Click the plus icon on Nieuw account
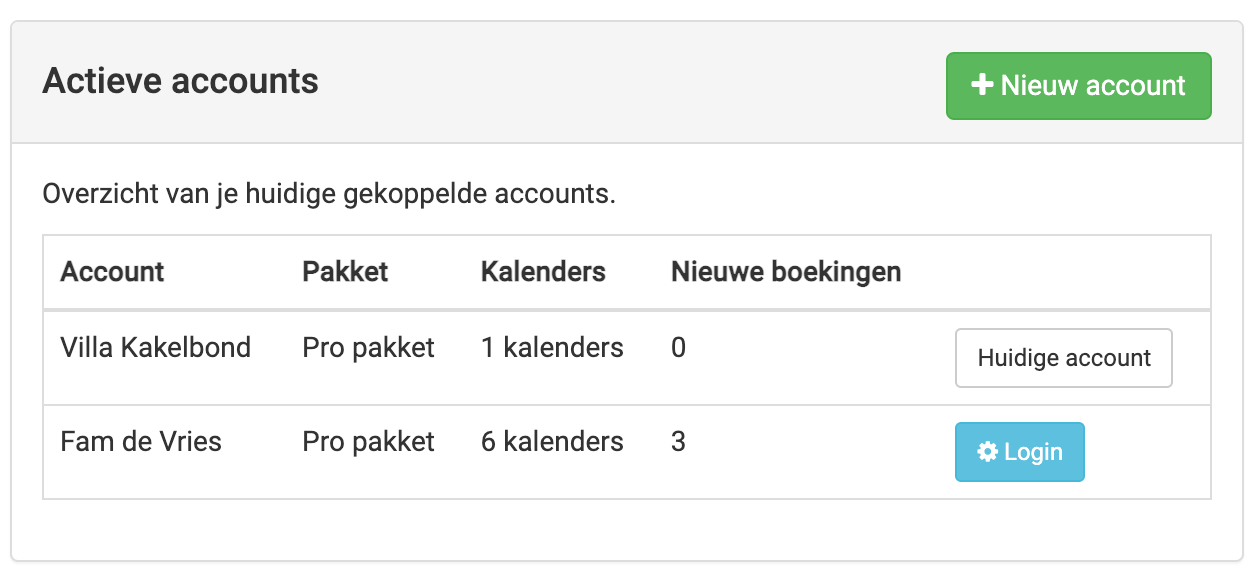The width and height of the screenshot is (1258, 576). pos(982,86)
